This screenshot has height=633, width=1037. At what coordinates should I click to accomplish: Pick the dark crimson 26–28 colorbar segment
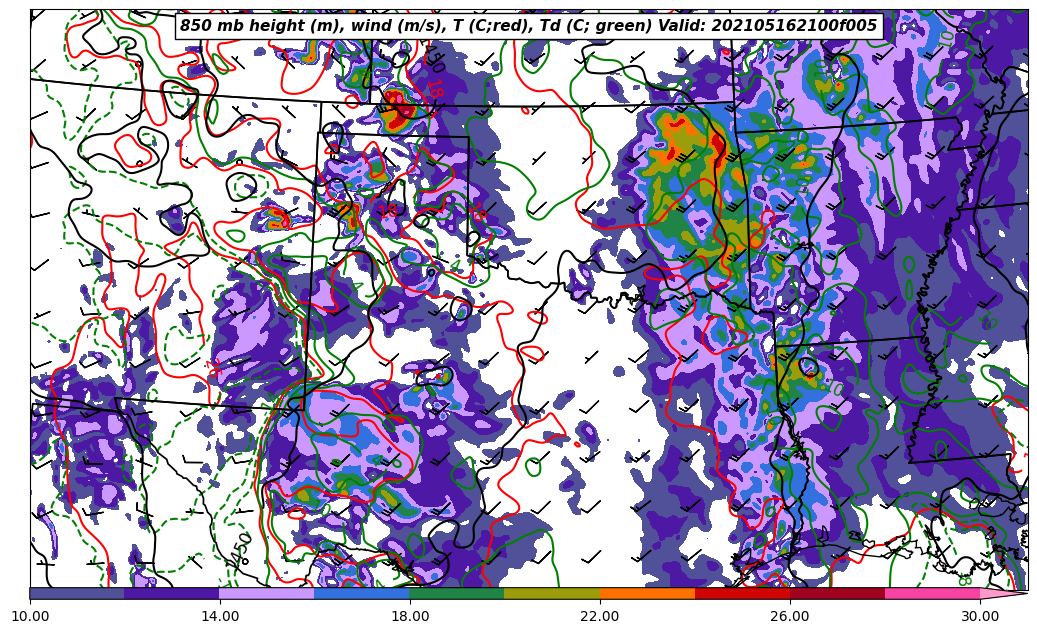[x=836, y=593]
